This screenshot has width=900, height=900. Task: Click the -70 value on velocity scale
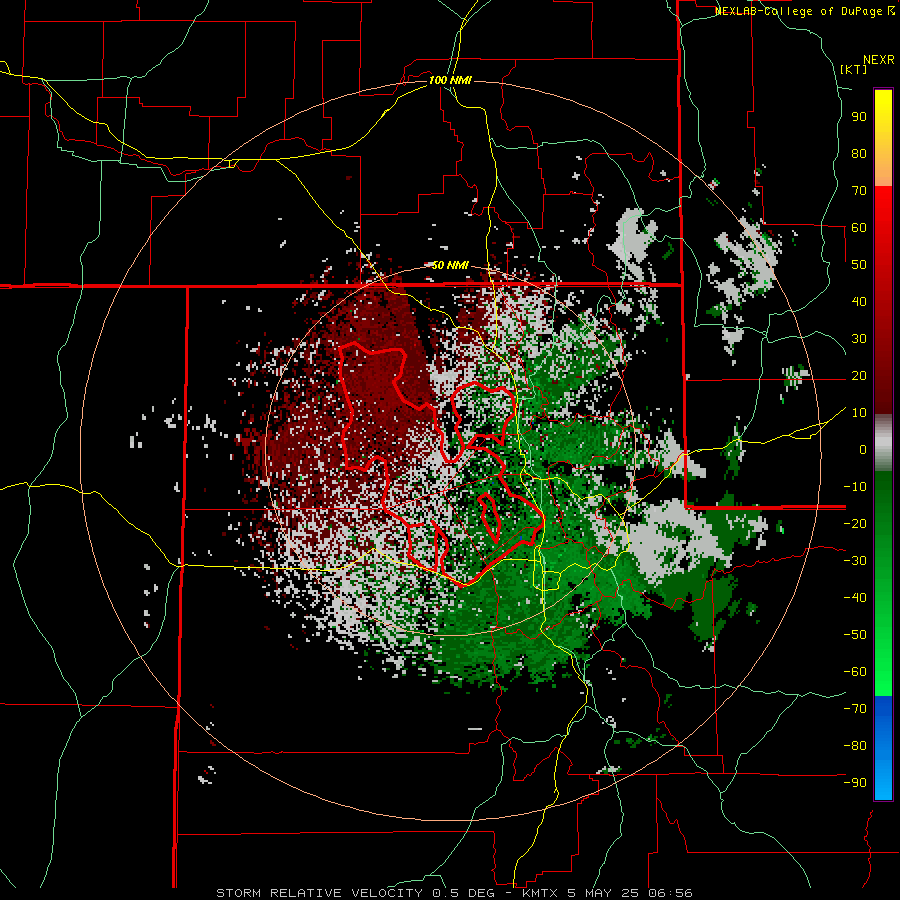855,709
